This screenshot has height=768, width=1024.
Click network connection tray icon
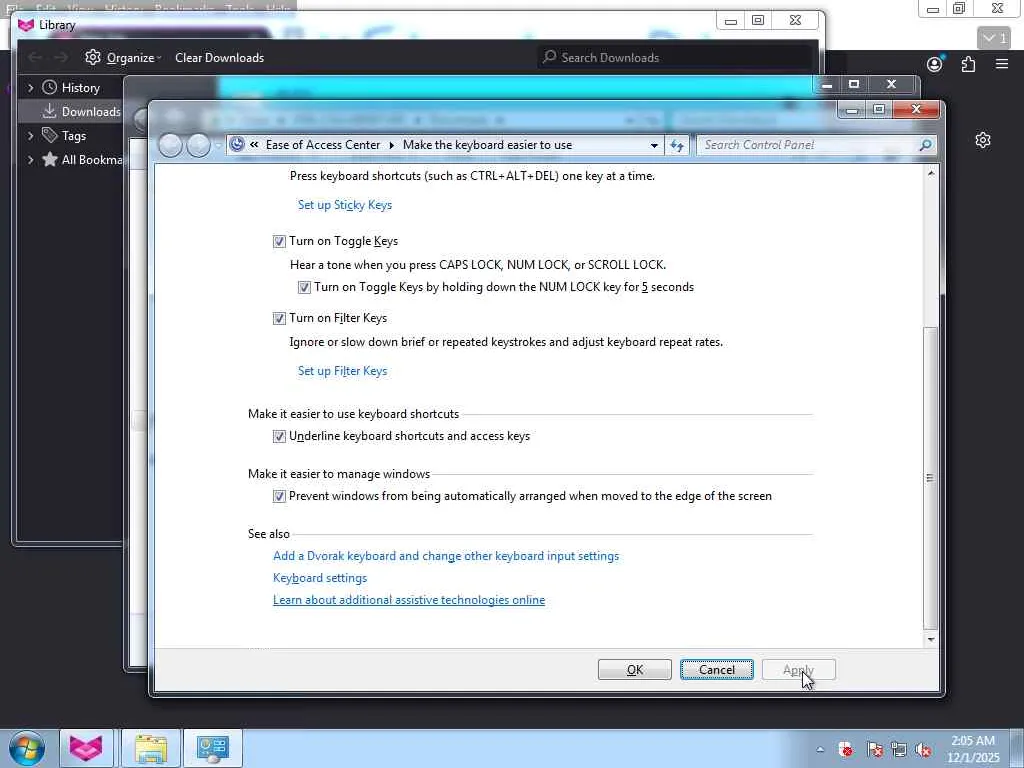coord(899,750)
